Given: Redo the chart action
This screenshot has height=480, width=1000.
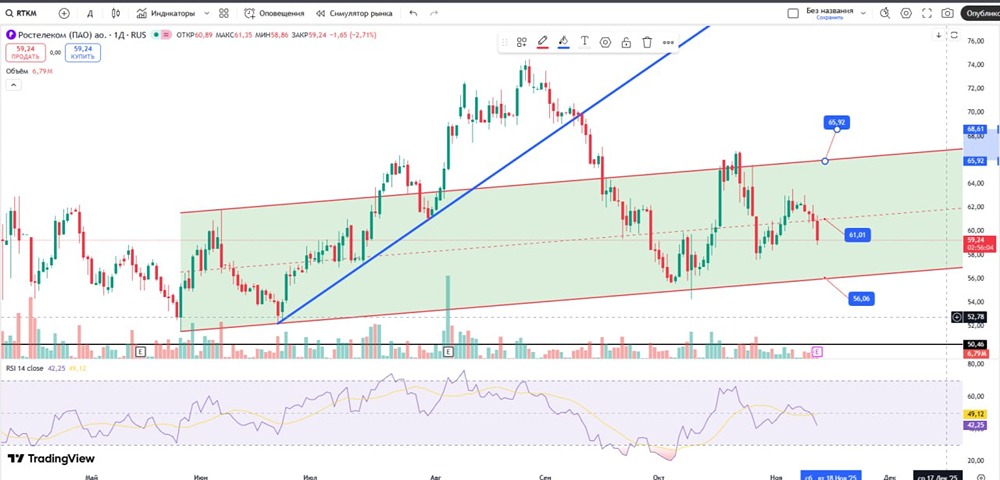Looking at the screenshot, I should (434, 13).
